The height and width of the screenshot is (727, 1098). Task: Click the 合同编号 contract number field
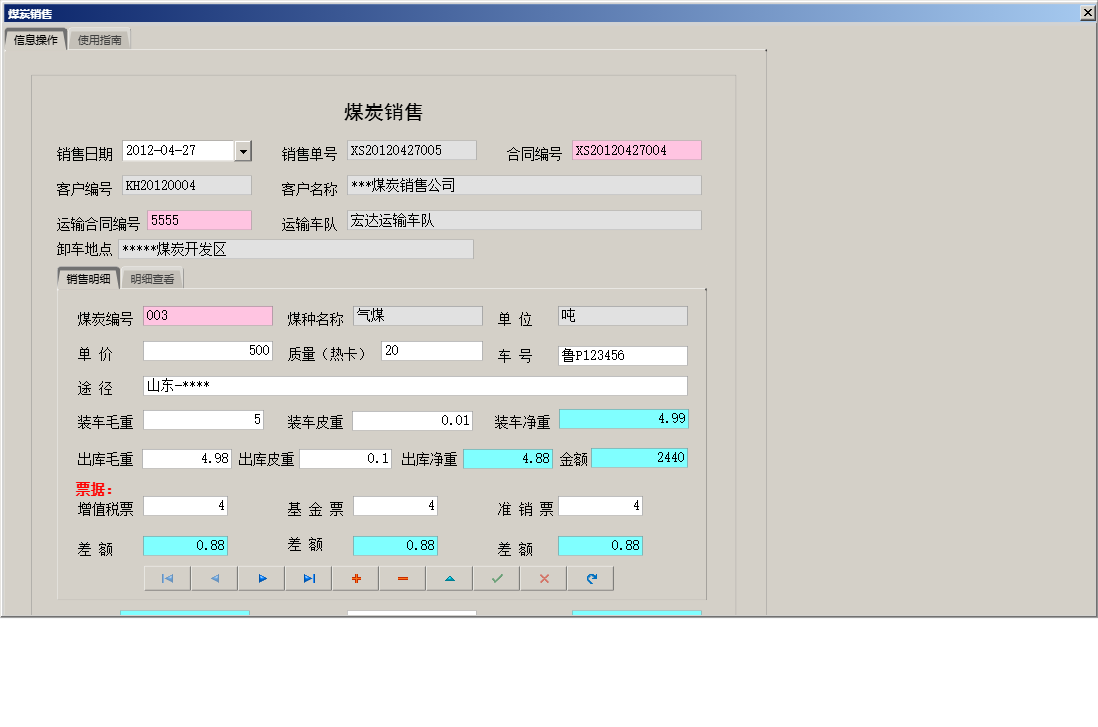pos(636,150)
